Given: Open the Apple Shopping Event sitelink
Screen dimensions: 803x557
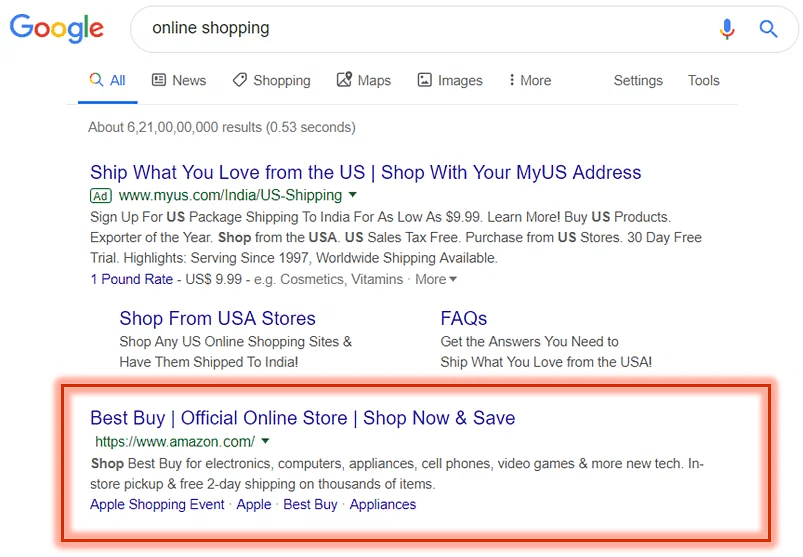Looking at the screenshot, I should click(x=157, y=505).
